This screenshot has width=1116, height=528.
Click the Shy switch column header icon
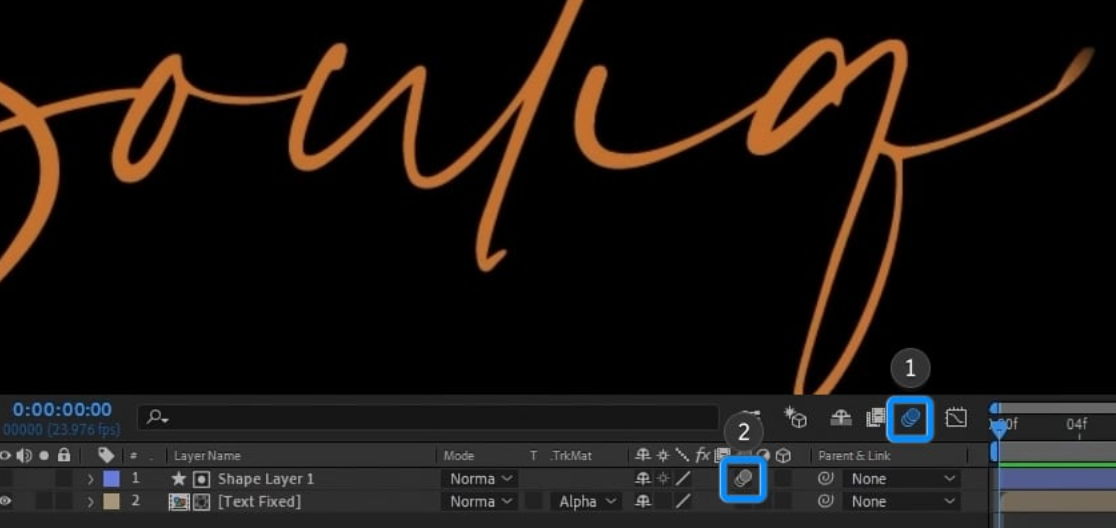[x=643, y=455]
